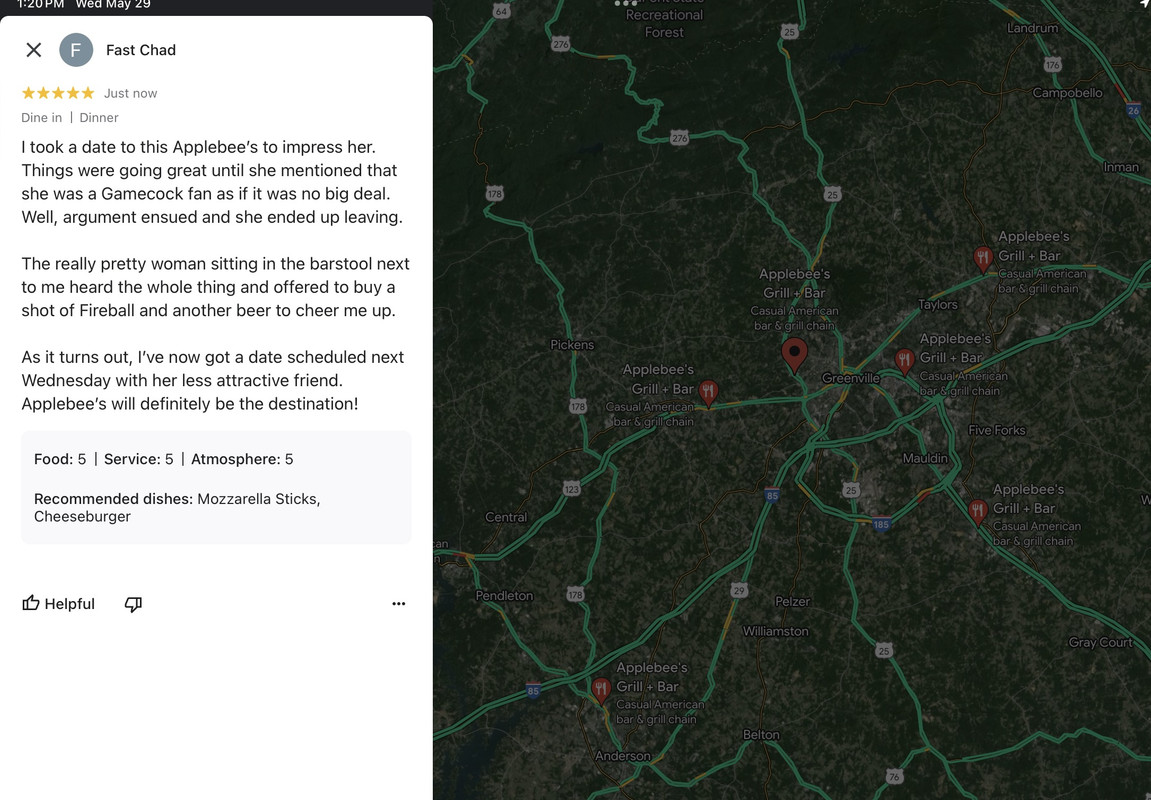The height and width of the screenshot is (800, 1151).
Task: Click the Route 176 highway shield
Action: coord(1053,65)
